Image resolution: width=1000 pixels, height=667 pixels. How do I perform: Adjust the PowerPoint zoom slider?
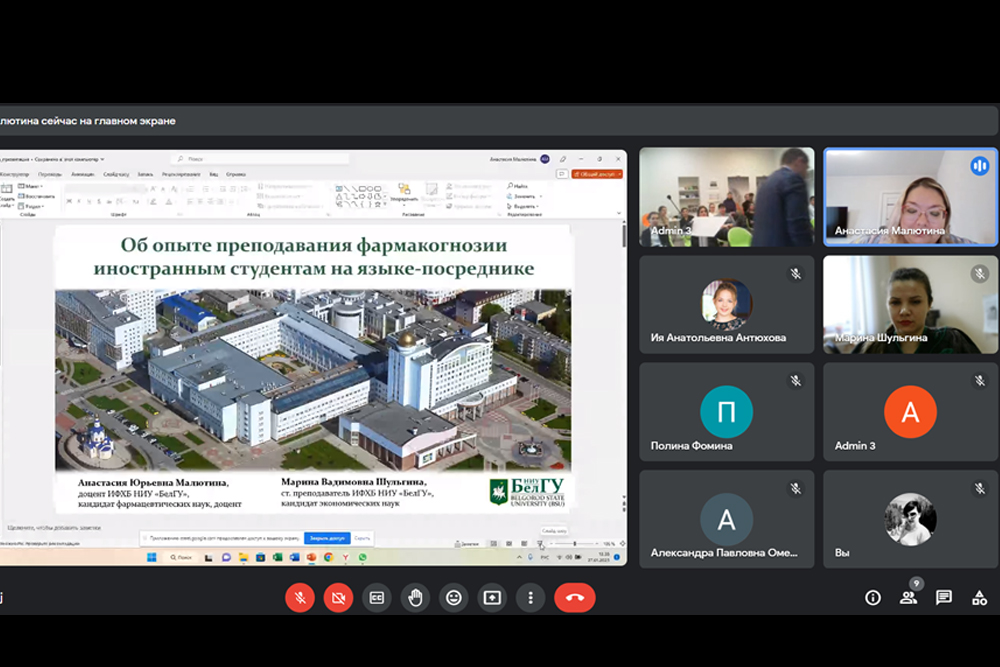pos(577,544)
